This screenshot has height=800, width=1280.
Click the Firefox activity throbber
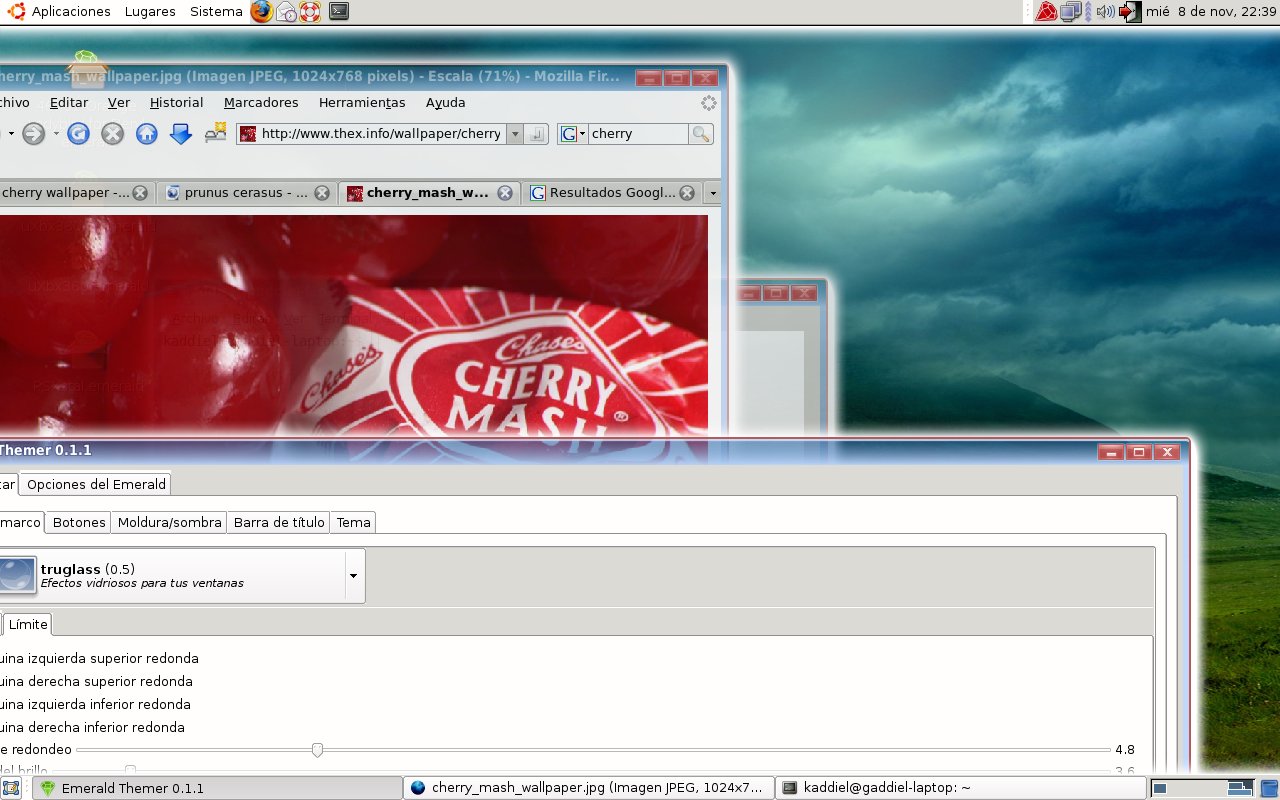click(x=708, y=103)
